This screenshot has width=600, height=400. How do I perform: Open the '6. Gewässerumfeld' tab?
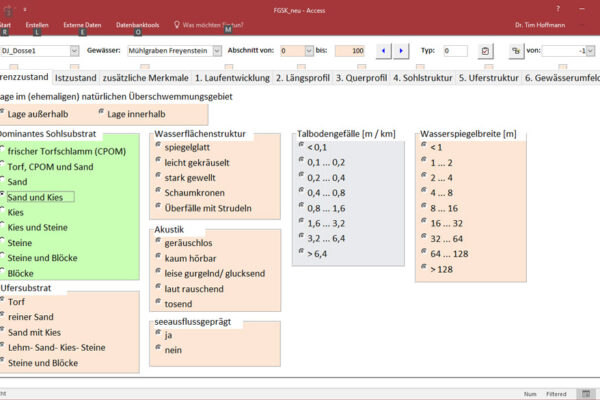(x=561, y=78)
